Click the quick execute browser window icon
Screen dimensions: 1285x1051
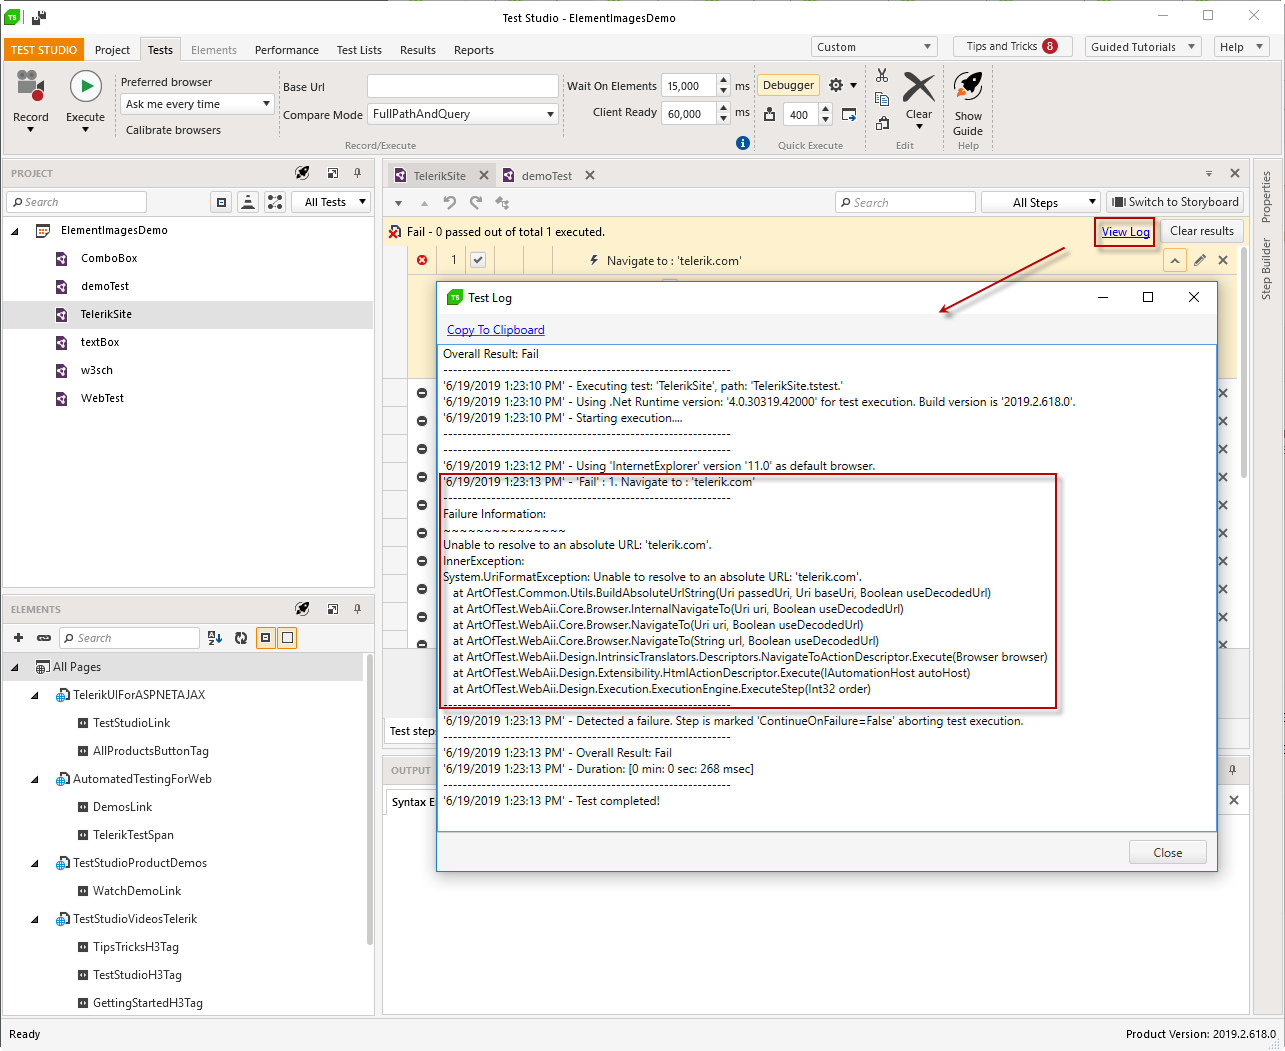click(x=849, y=115)
